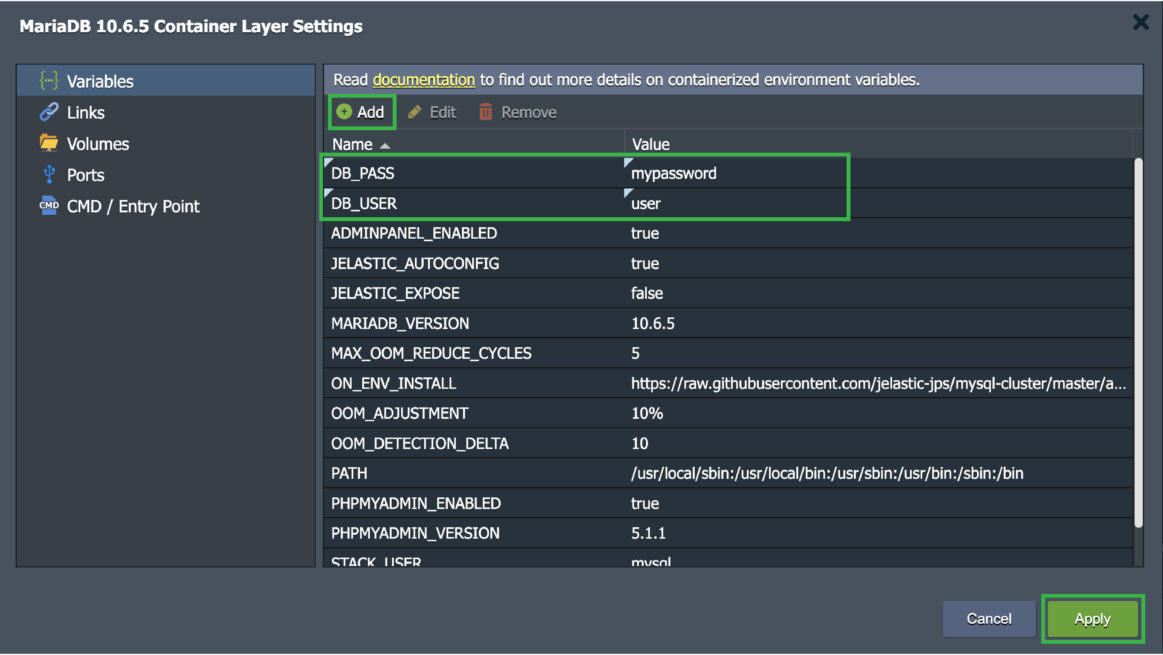Click the USB-style Ports icon
1163x655 pixels.
48,174
